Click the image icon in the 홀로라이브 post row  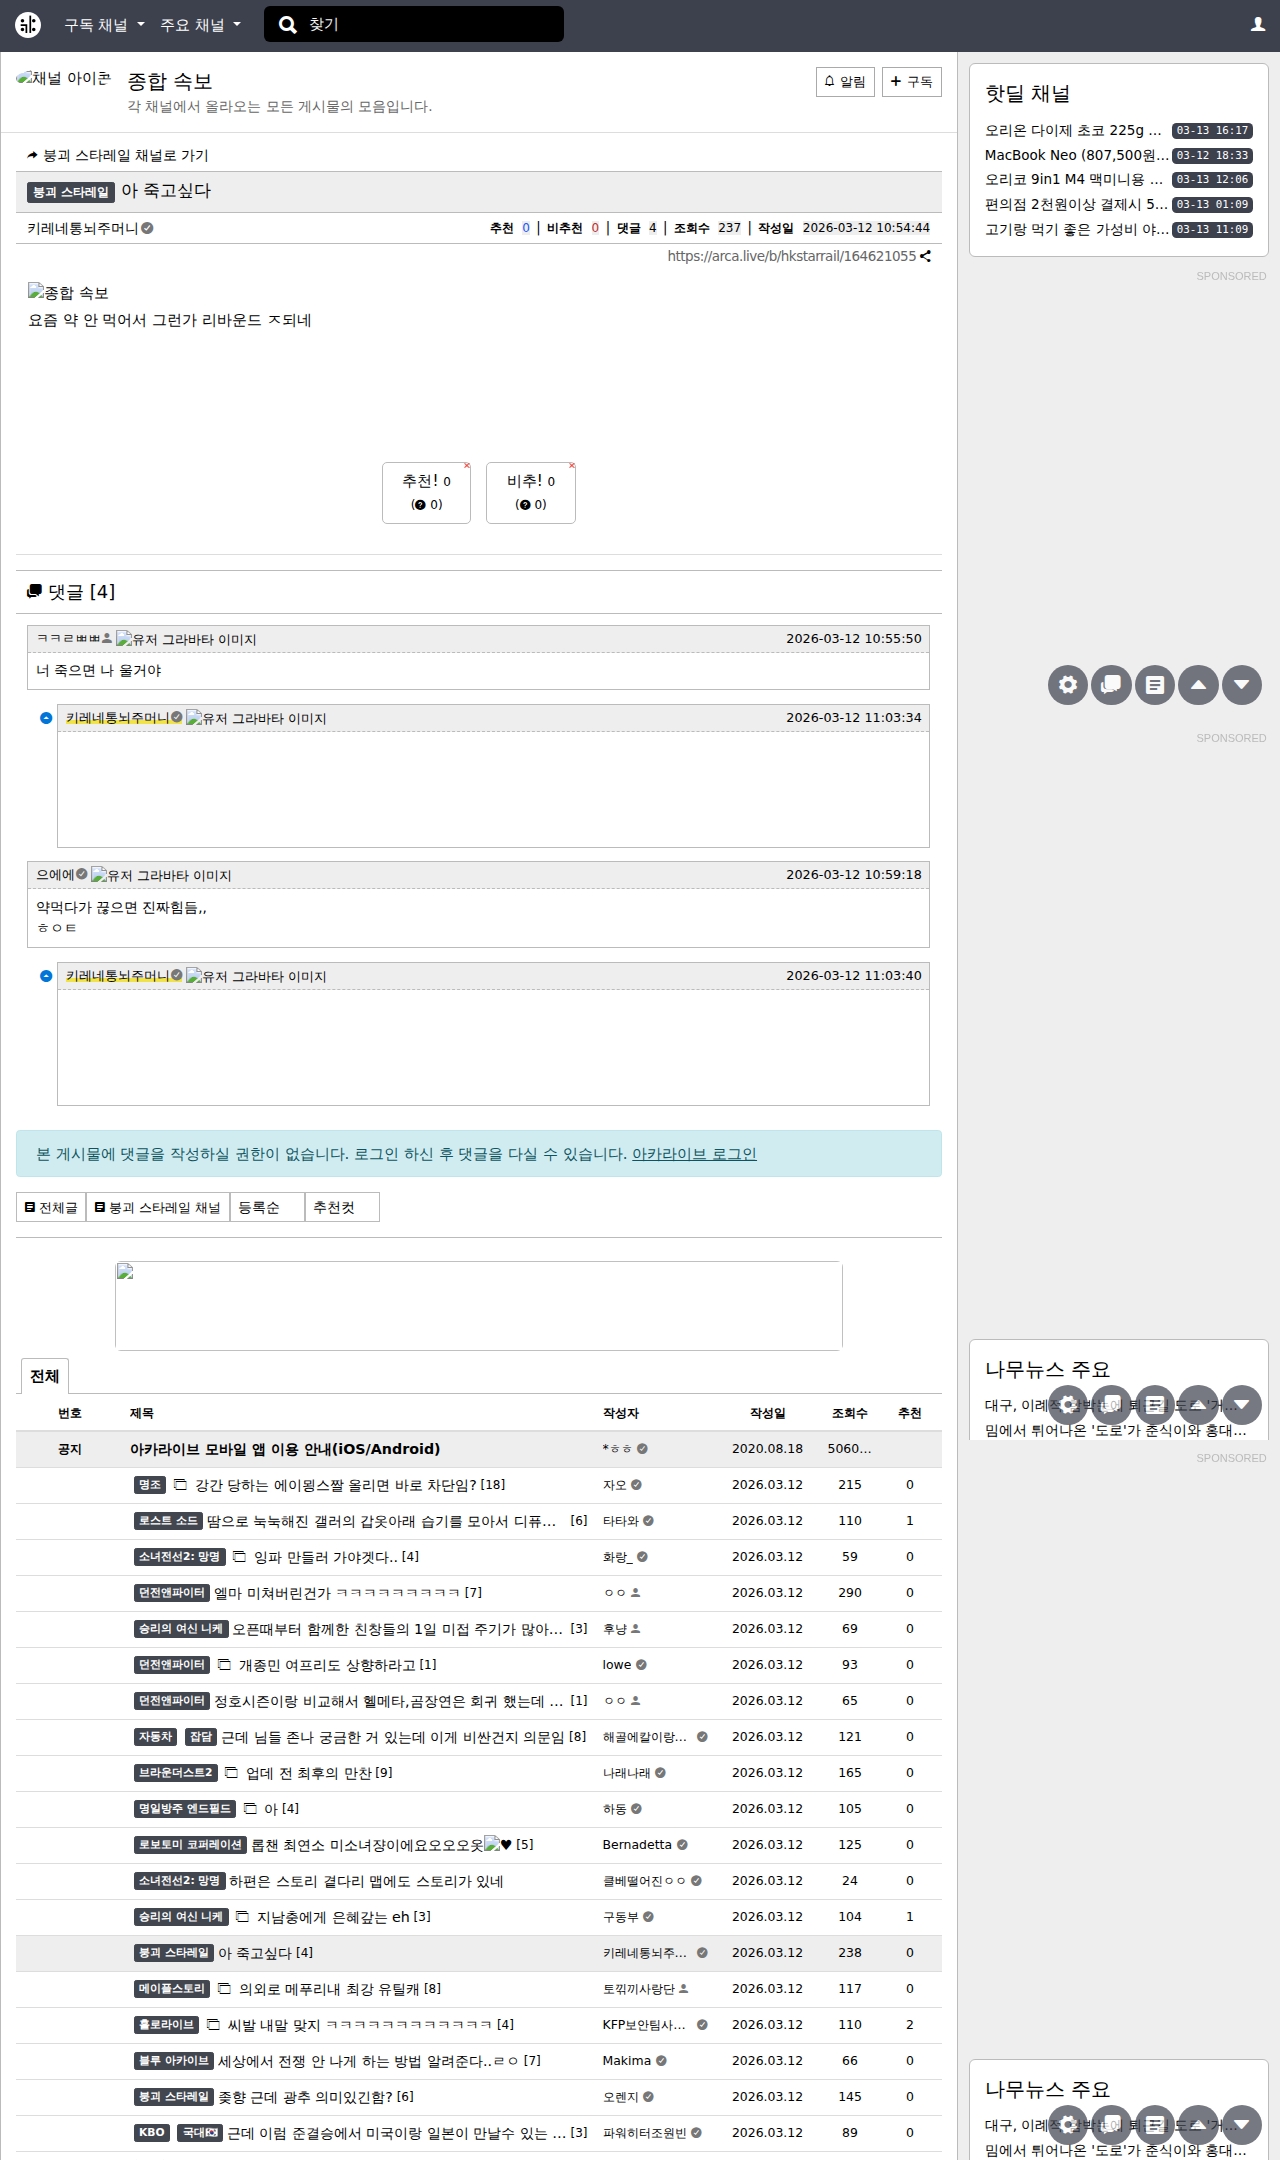coord(213,2025)
